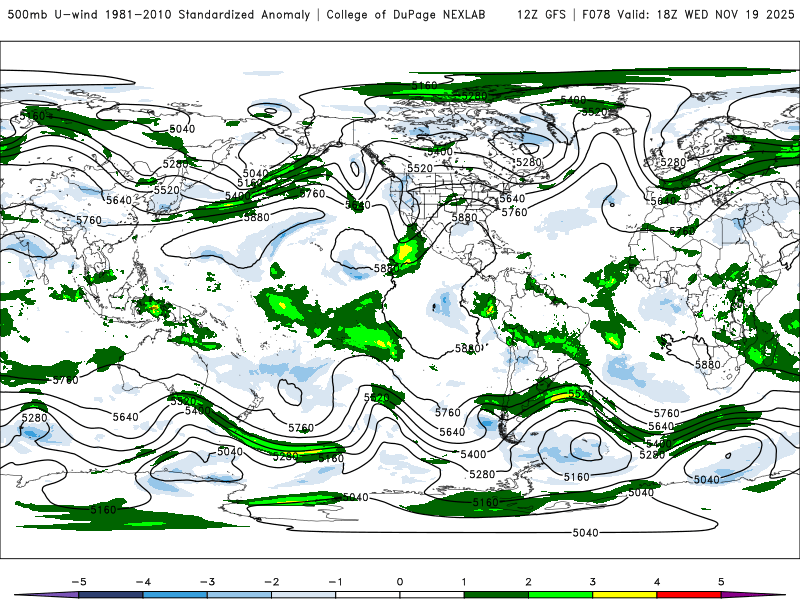Click the blue -4 to -3 colorbar segment

[175, 595]
